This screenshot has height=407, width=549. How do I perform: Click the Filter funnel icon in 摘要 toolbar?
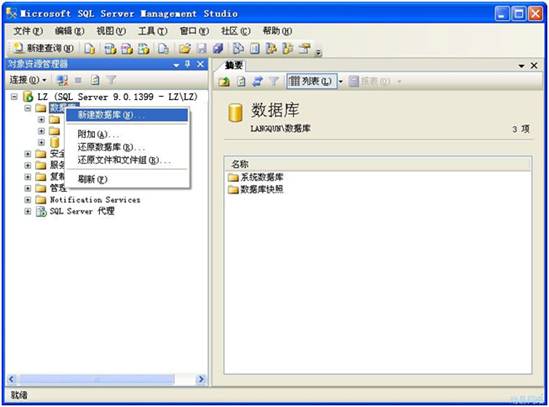tap(274, 82)
